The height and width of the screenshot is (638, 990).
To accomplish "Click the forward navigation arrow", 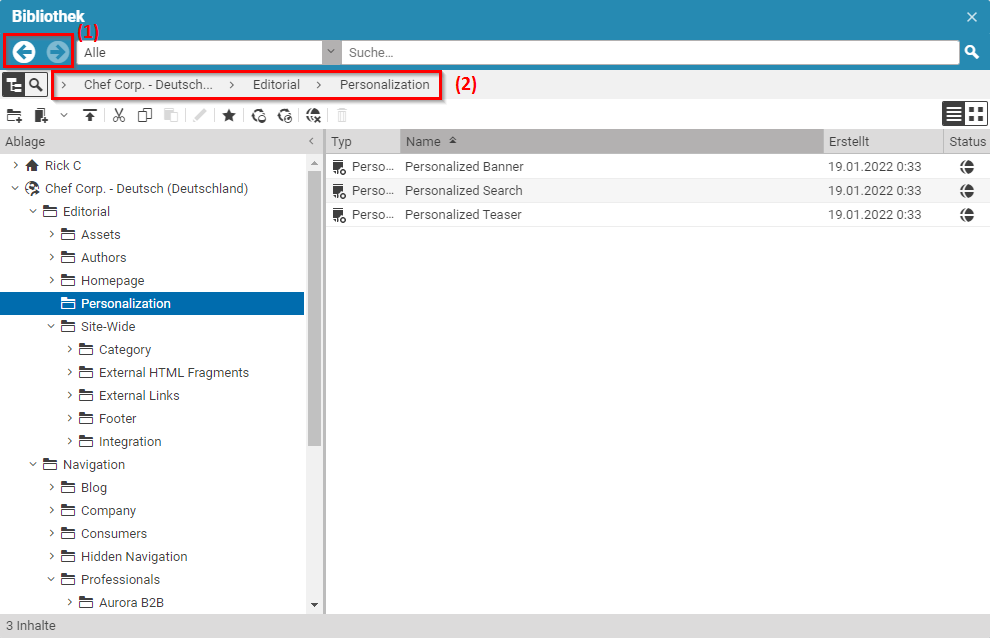I will (x=58, y=52).
